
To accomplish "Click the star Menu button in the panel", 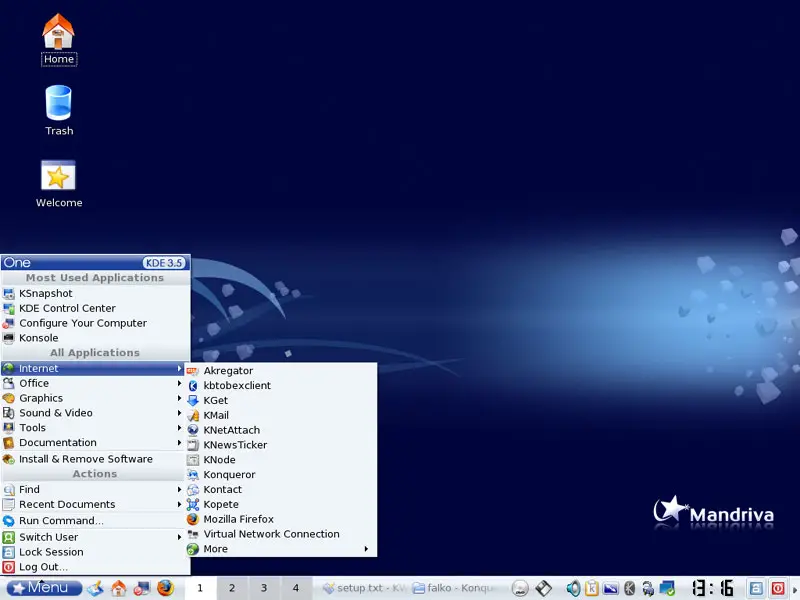I will click(x=44, y=588).
